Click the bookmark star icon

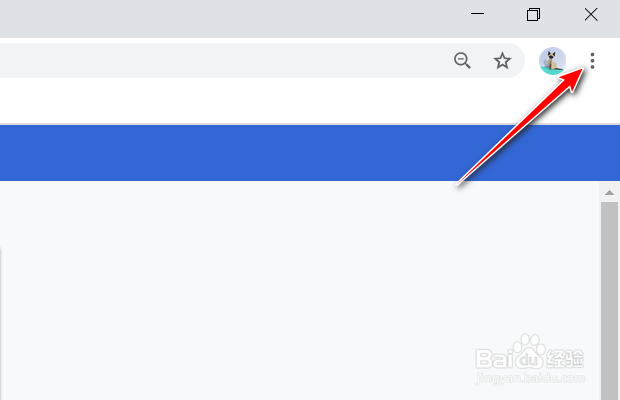tap(503, 61)
